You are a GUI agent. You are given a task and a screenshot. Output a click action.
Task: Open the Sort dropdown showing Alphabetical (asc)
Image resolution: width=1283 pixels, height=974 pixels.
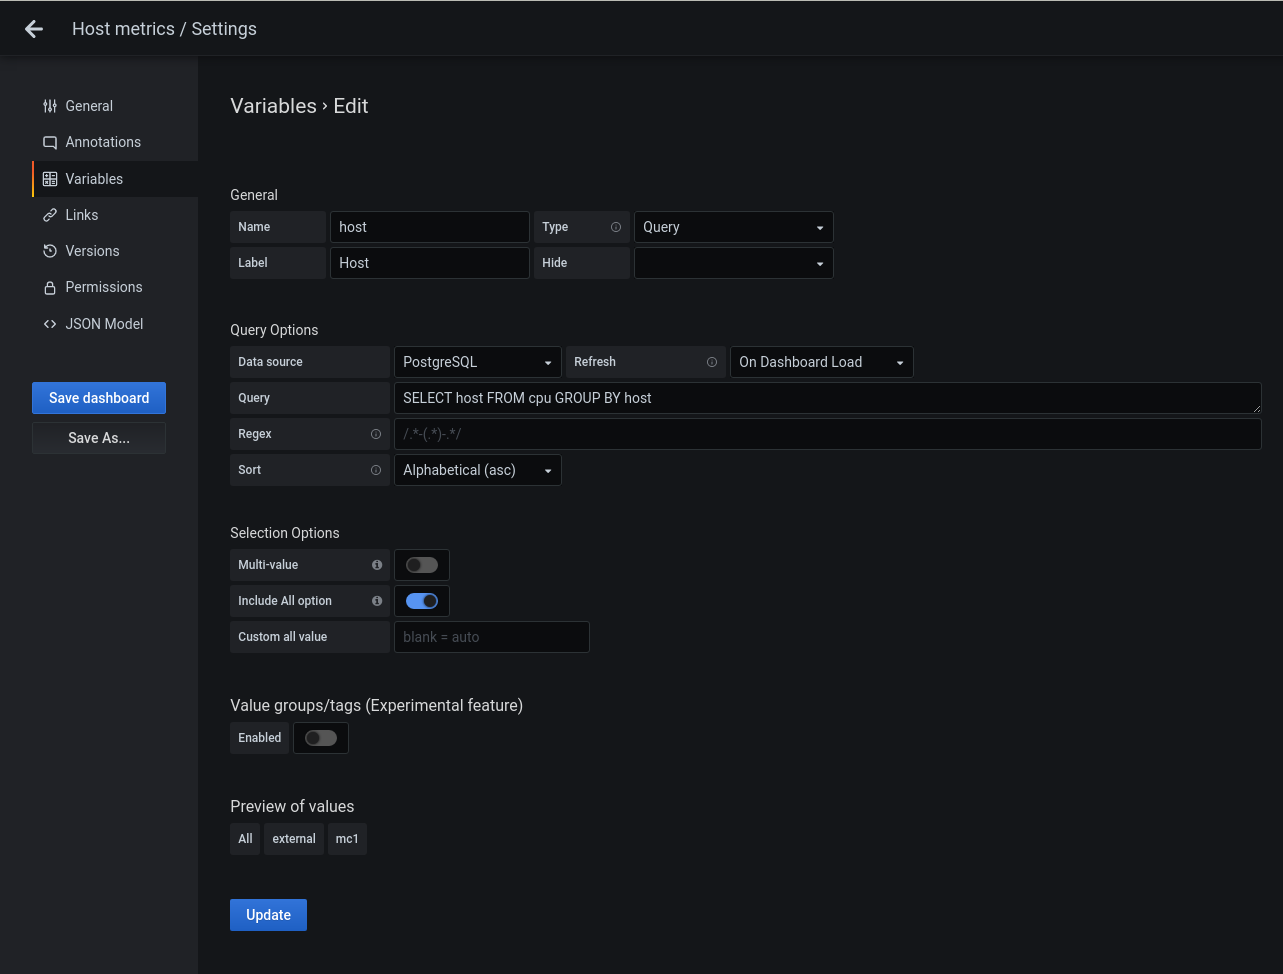pos(477,470)
